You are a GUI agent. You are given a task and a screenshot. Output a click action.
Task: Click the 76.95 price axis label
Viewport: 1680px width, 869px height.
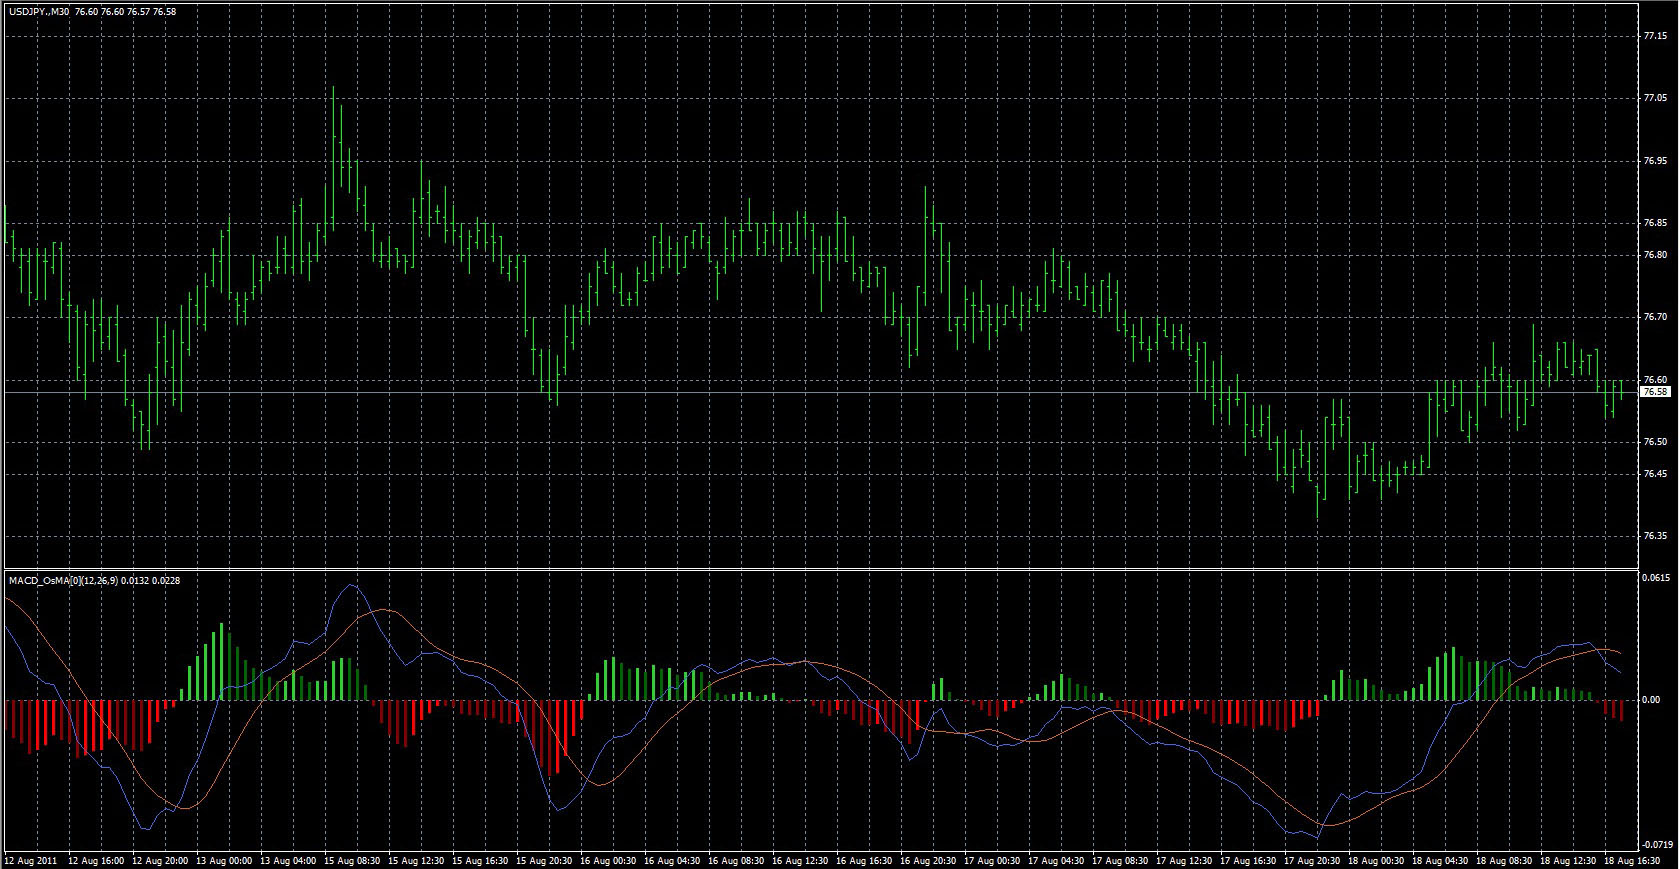pyautogui.click(x=1655, y=161)
